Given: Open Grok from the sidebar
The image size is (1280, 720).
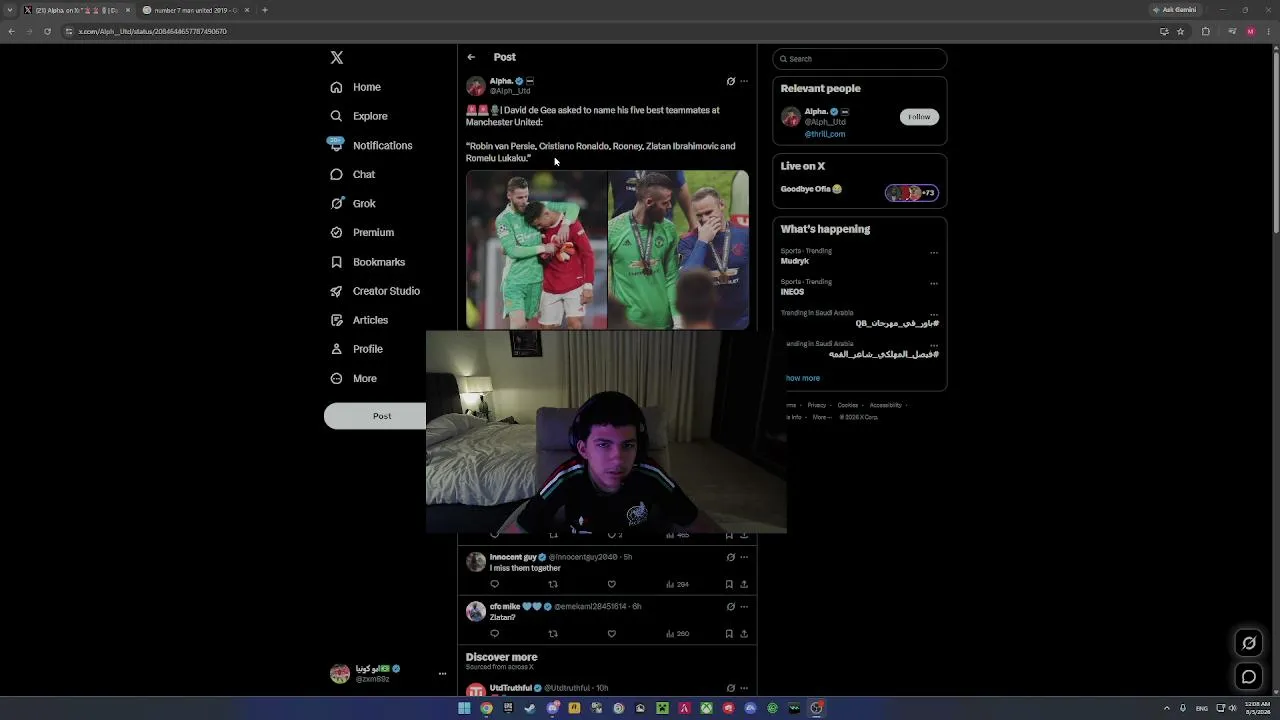Looking at the screenshot, I should point(353,203).
